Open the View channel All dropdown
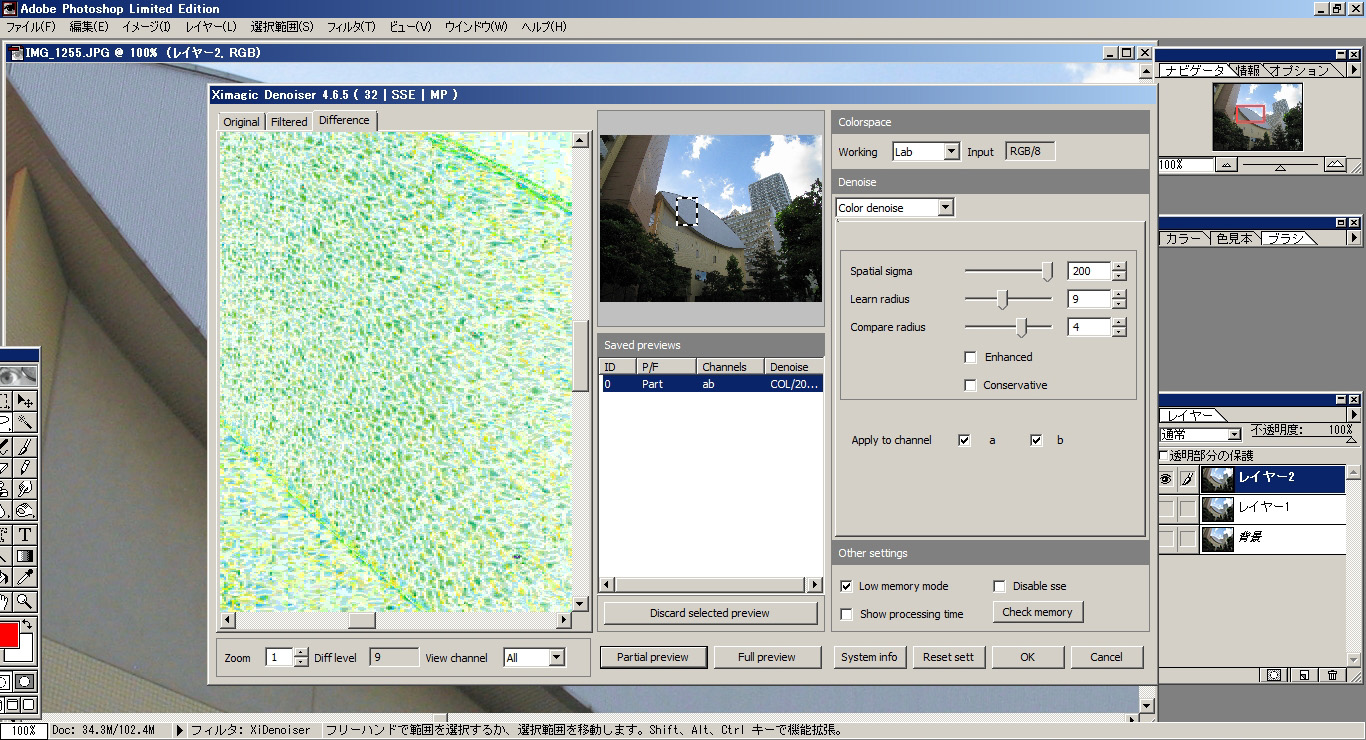 pos(556,658)
